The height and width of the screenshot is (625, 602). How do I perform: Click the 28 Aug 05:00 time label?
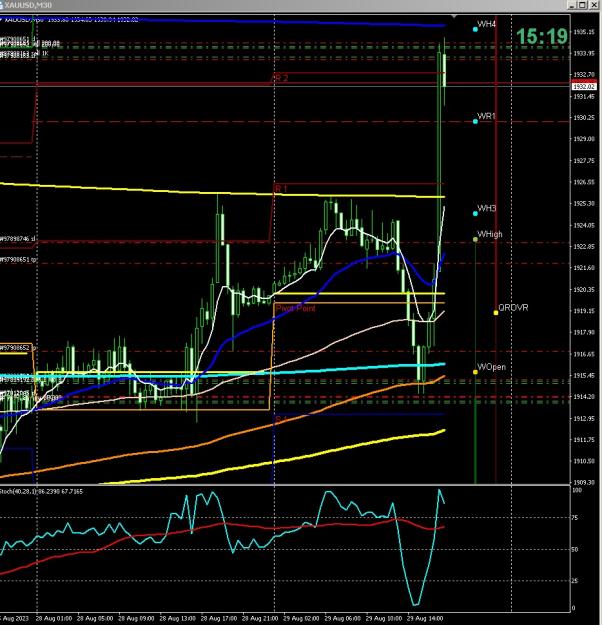point(95,618)
